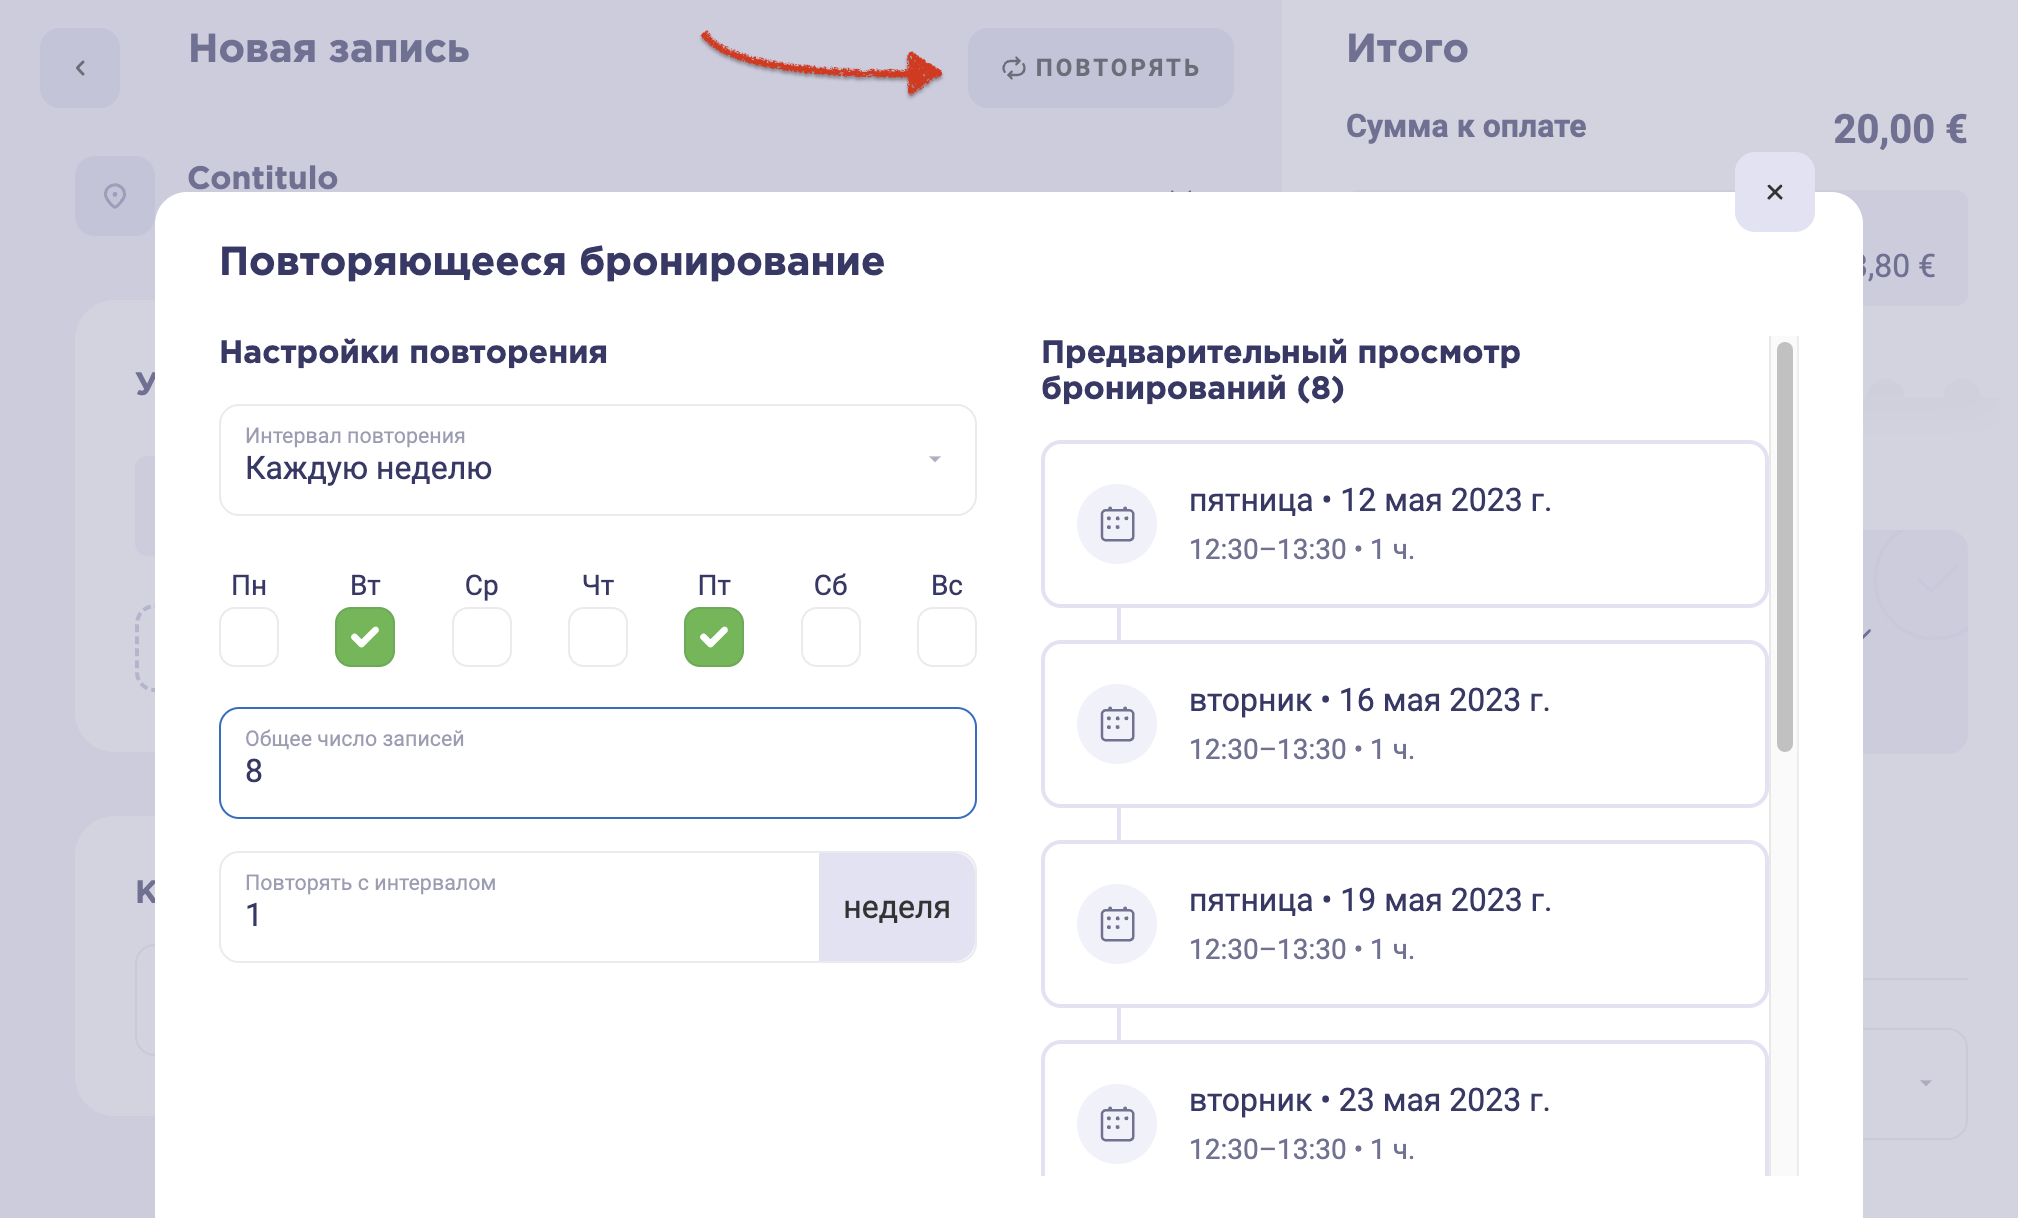Image resolution: width=2018 pixels, height=1218 pixels.
Task: Click the calendar icon for 12 мая booking
Action: [1117, 524]
